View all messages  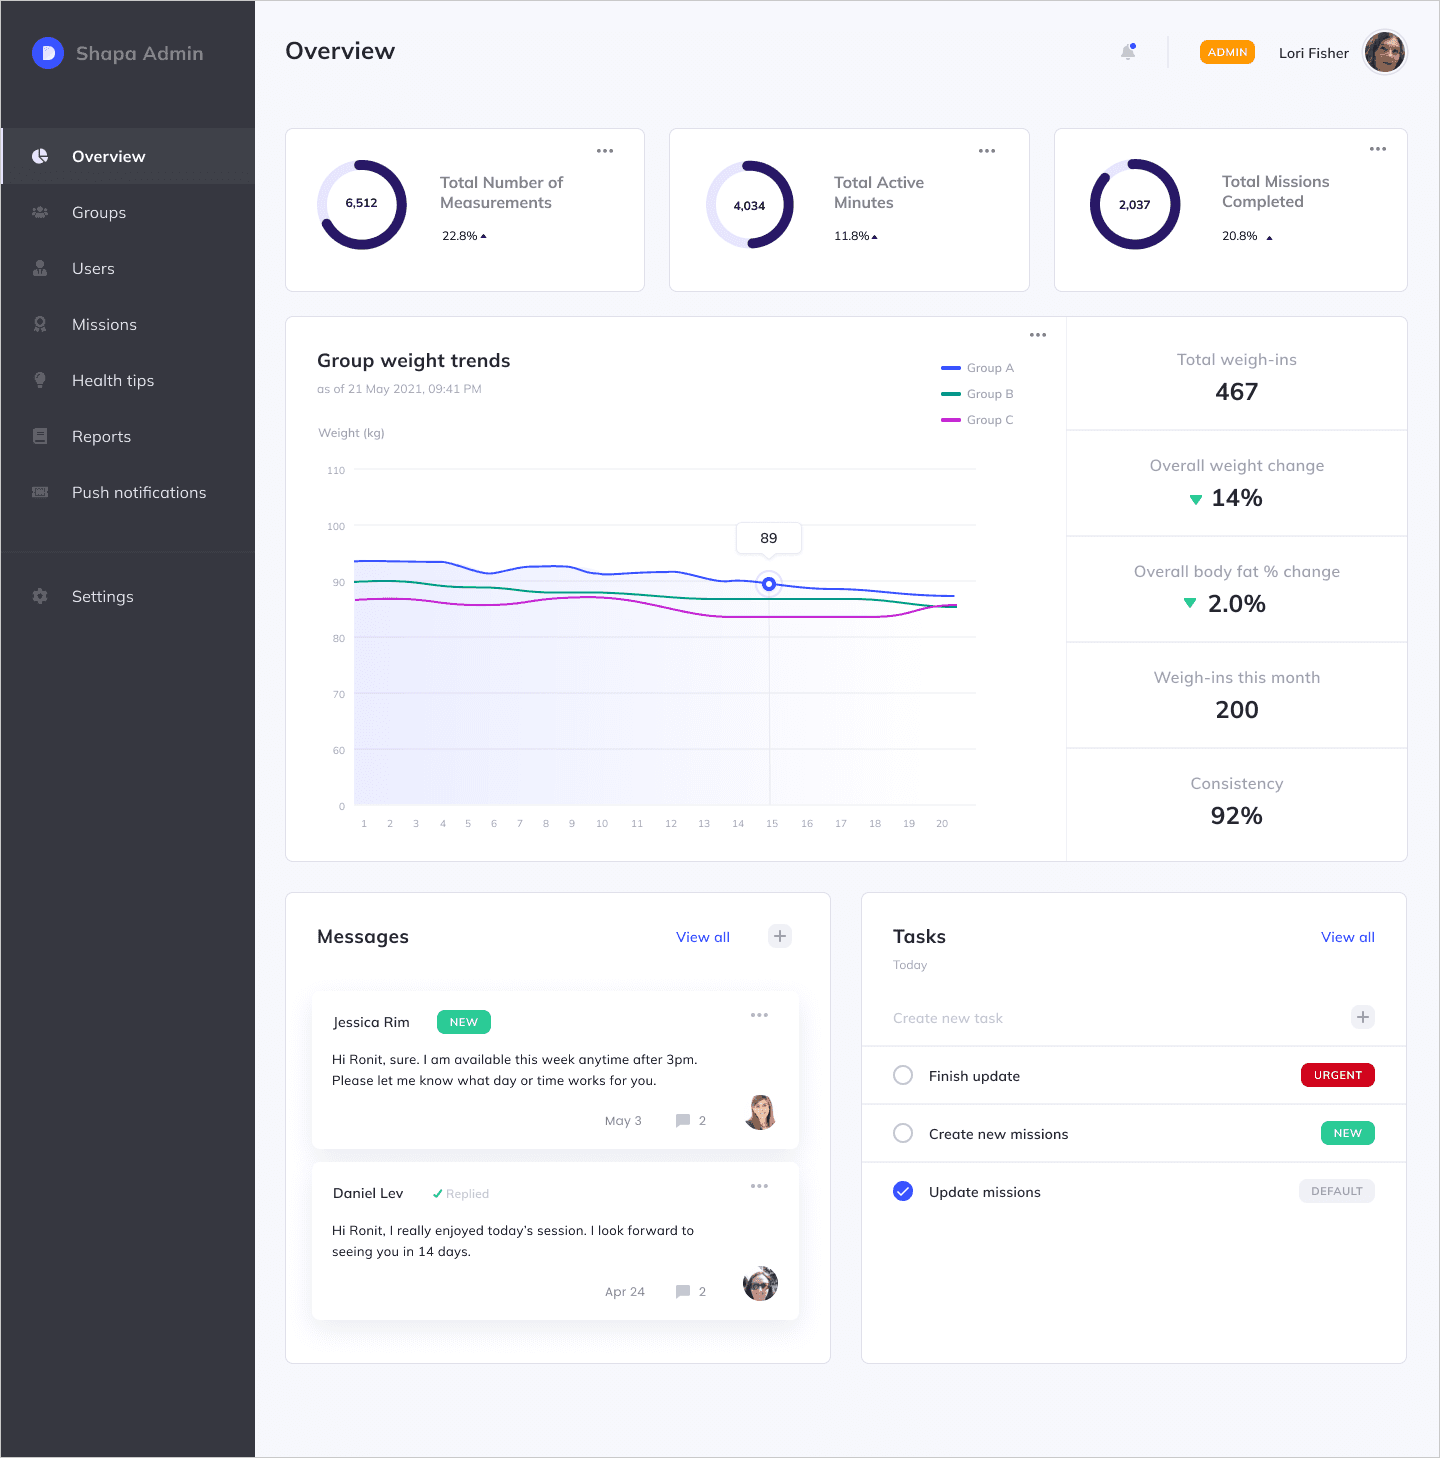703,937
